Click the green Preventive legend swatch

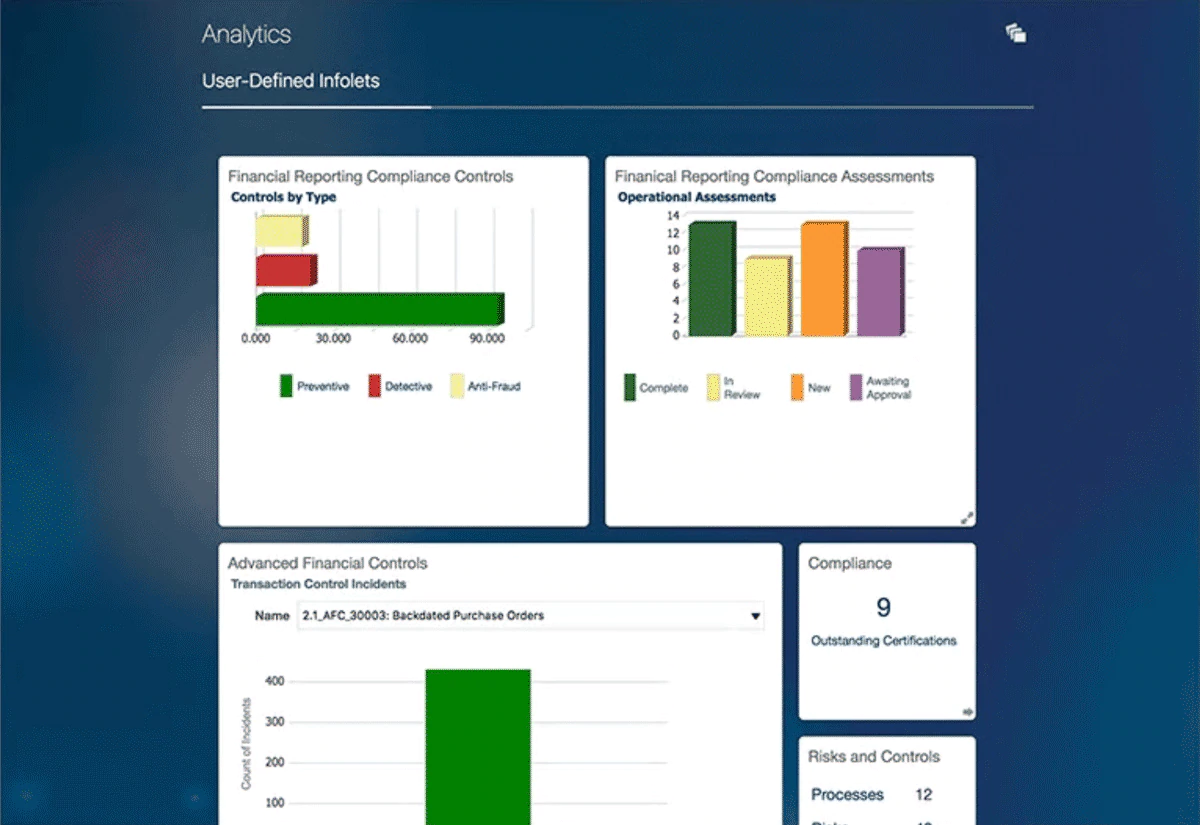coord(286,386)
